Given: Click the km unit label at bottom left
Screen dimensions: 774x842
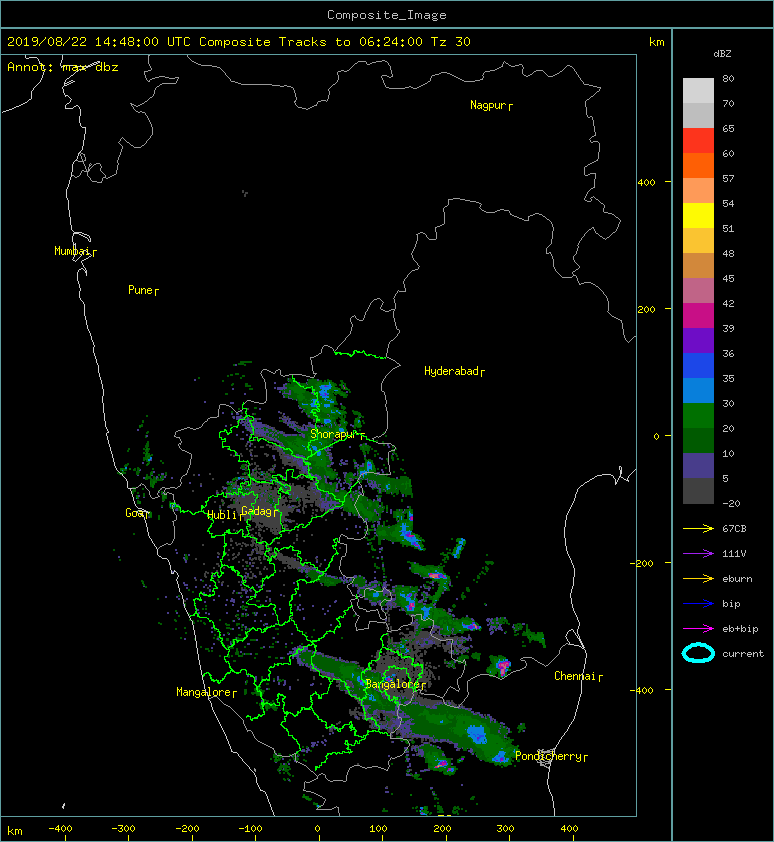Looking at the screenshot, I should click(x=15, y=831).
